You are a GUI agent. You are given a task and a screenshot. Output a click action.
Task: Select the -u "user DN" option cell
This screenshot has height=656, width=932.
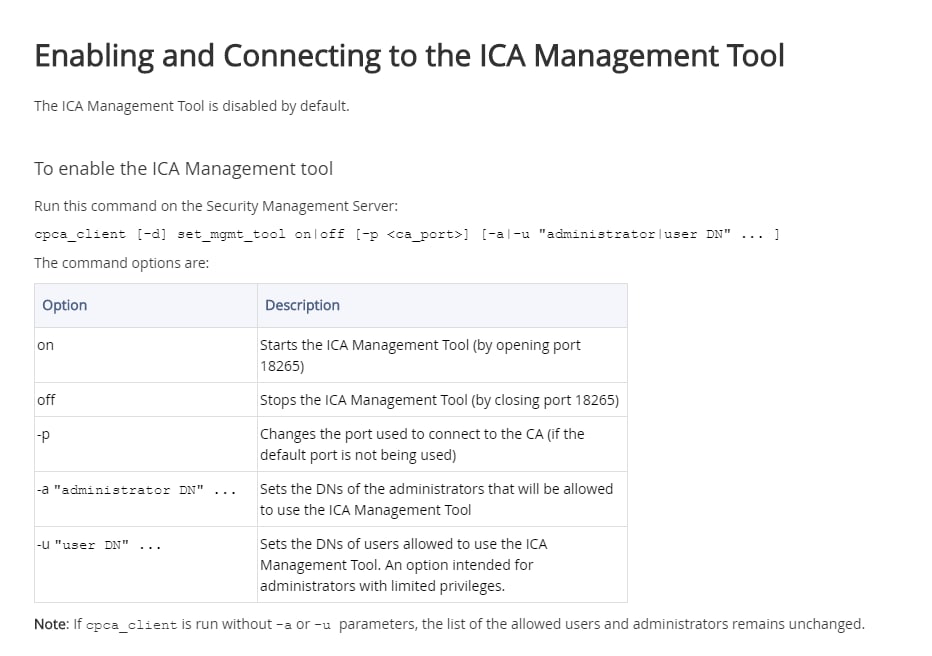[x=99, y=545]
